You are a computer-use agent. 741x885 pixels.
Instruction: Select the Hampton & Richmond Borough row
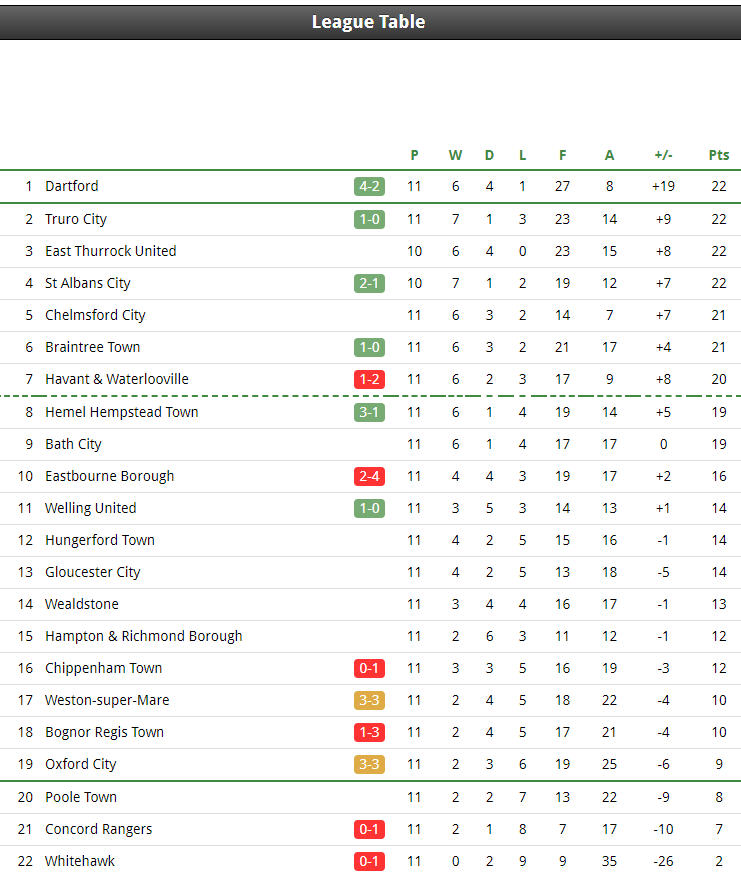370,636
